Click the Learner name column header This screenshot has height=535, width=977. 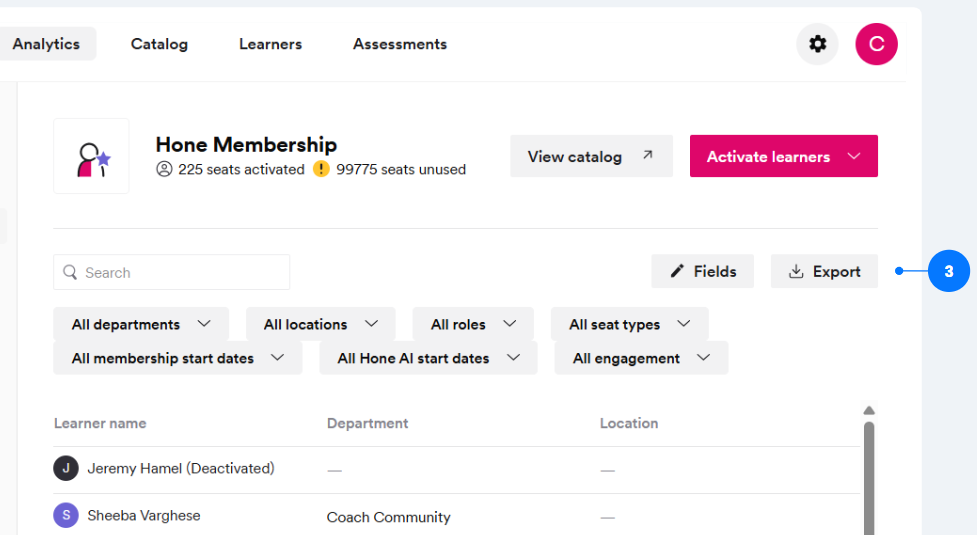100,424
